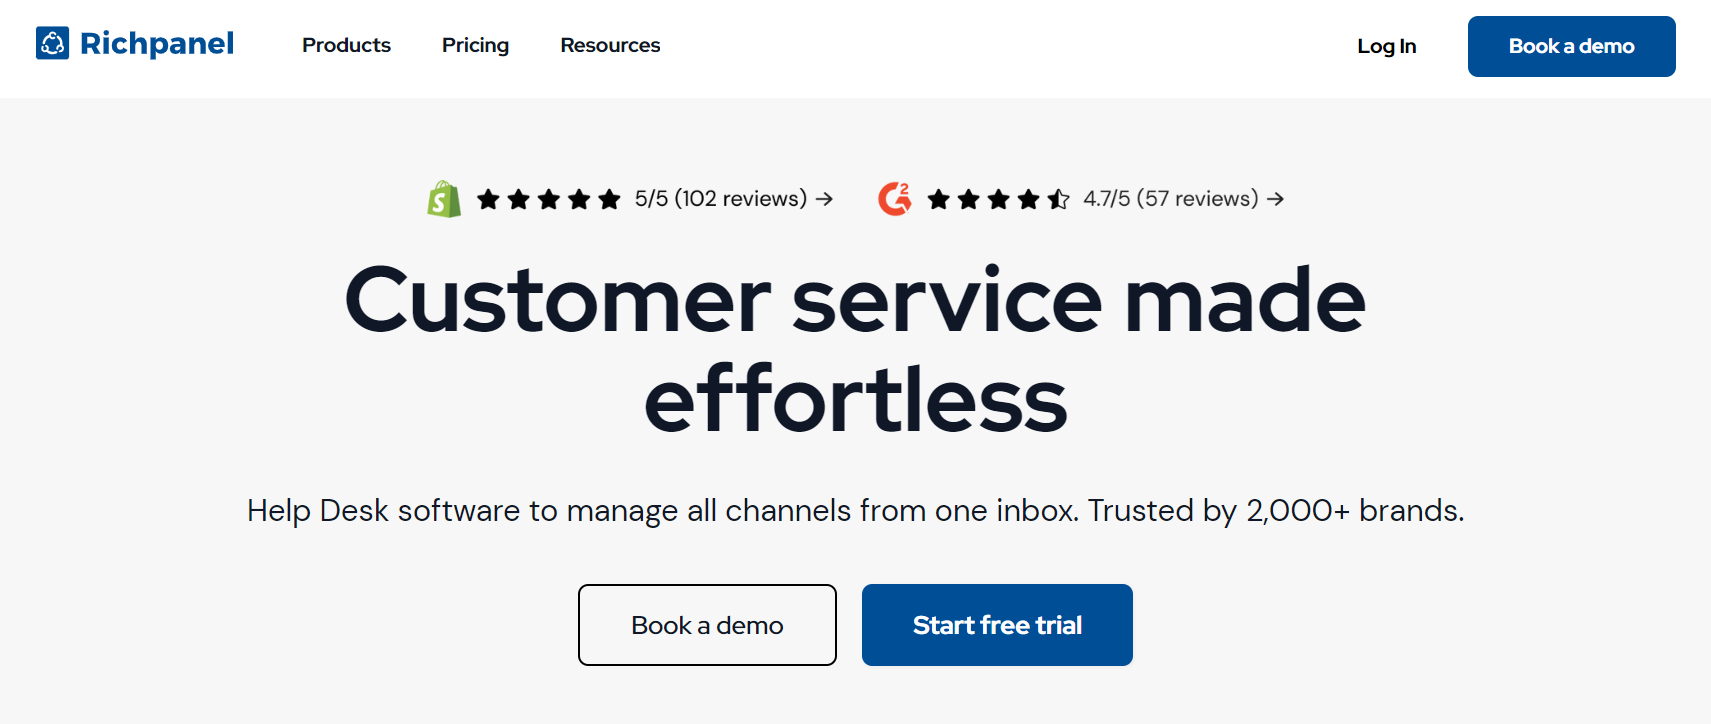Click the five-star Shopify rating stars
This screenshot has width=1711, height=724.
(548, 199)
